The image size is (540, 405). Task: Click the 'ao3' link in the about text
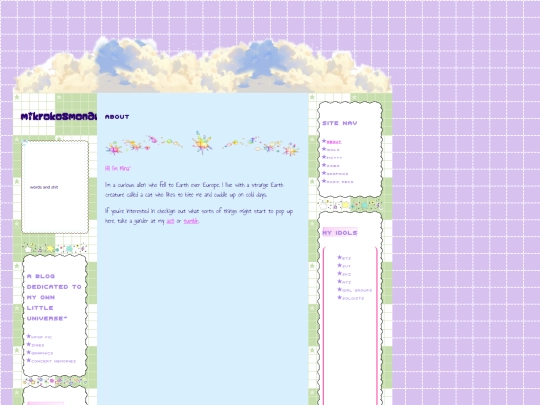(170, 221)
